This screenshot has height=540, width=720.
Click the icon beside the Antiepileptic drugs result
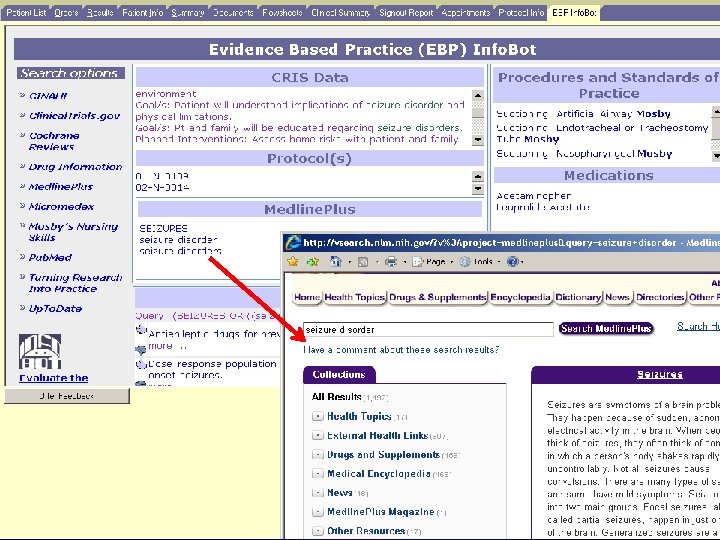(x=141, y=329)
